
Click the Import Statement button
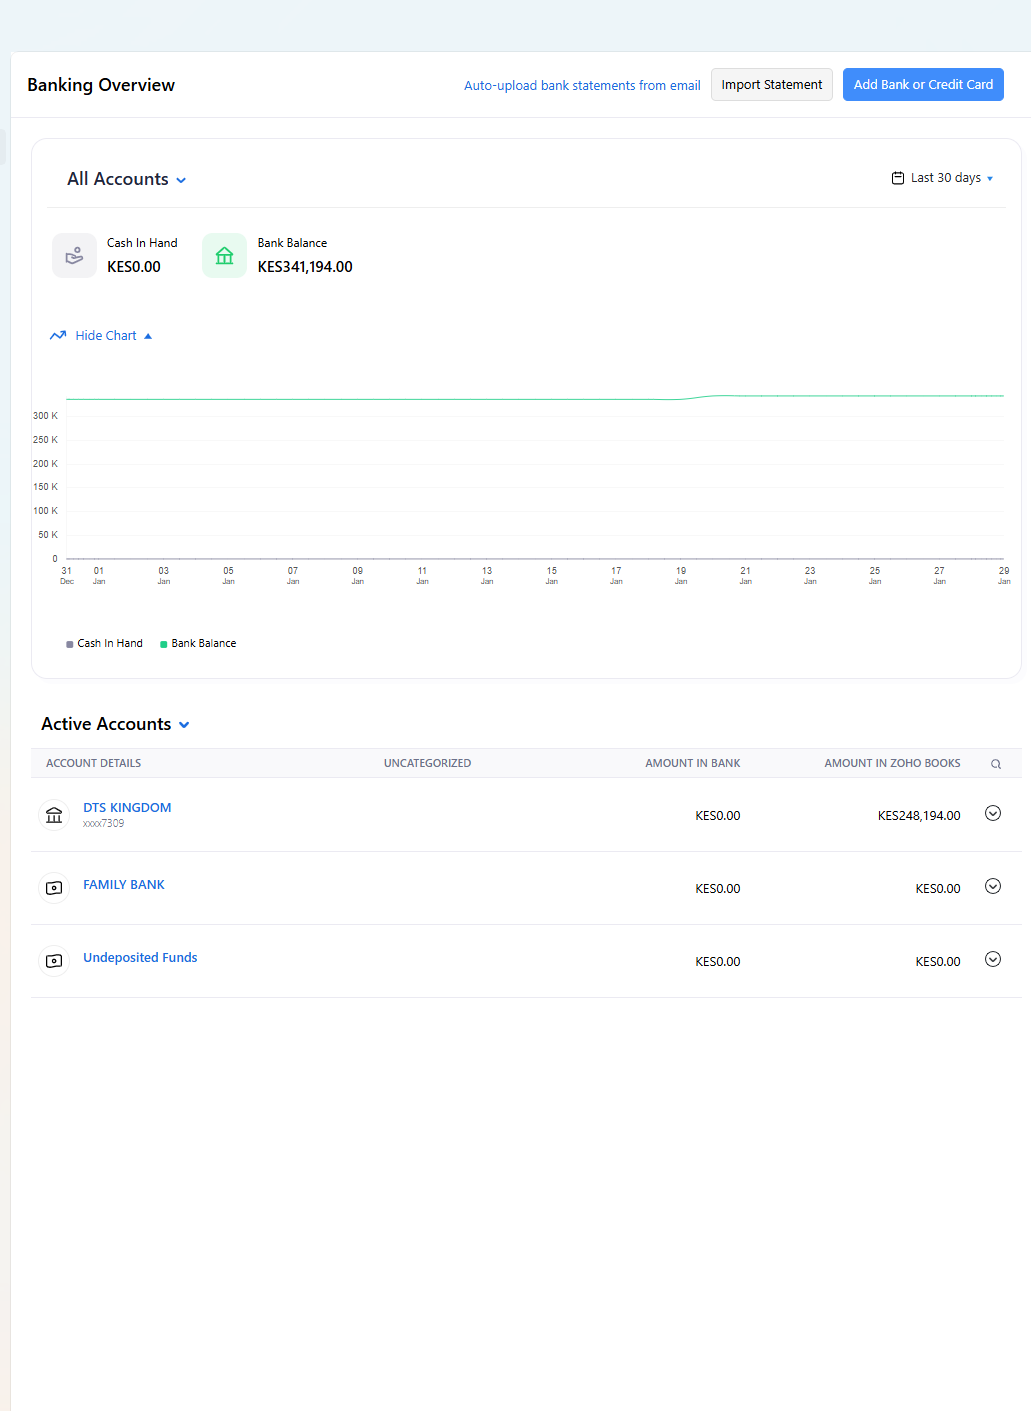(x=771, y=85)
